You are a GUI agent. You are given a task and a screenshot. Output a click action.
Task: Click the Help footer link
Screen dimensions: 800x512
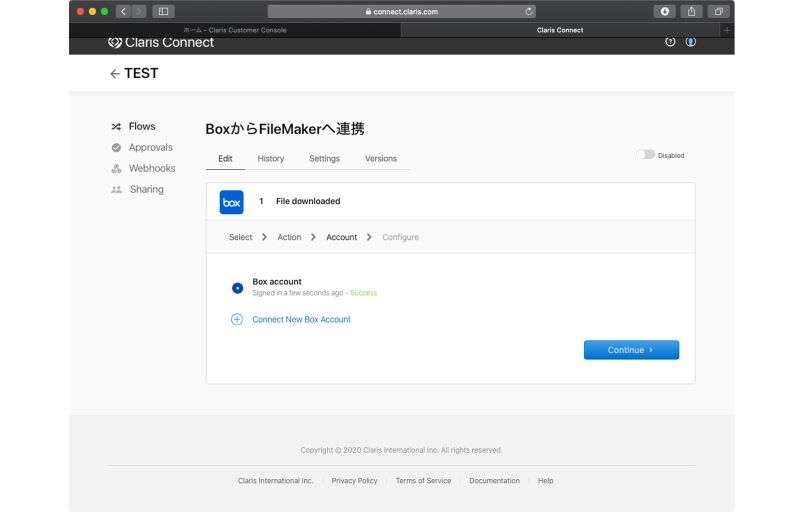[x=545, y=480]
